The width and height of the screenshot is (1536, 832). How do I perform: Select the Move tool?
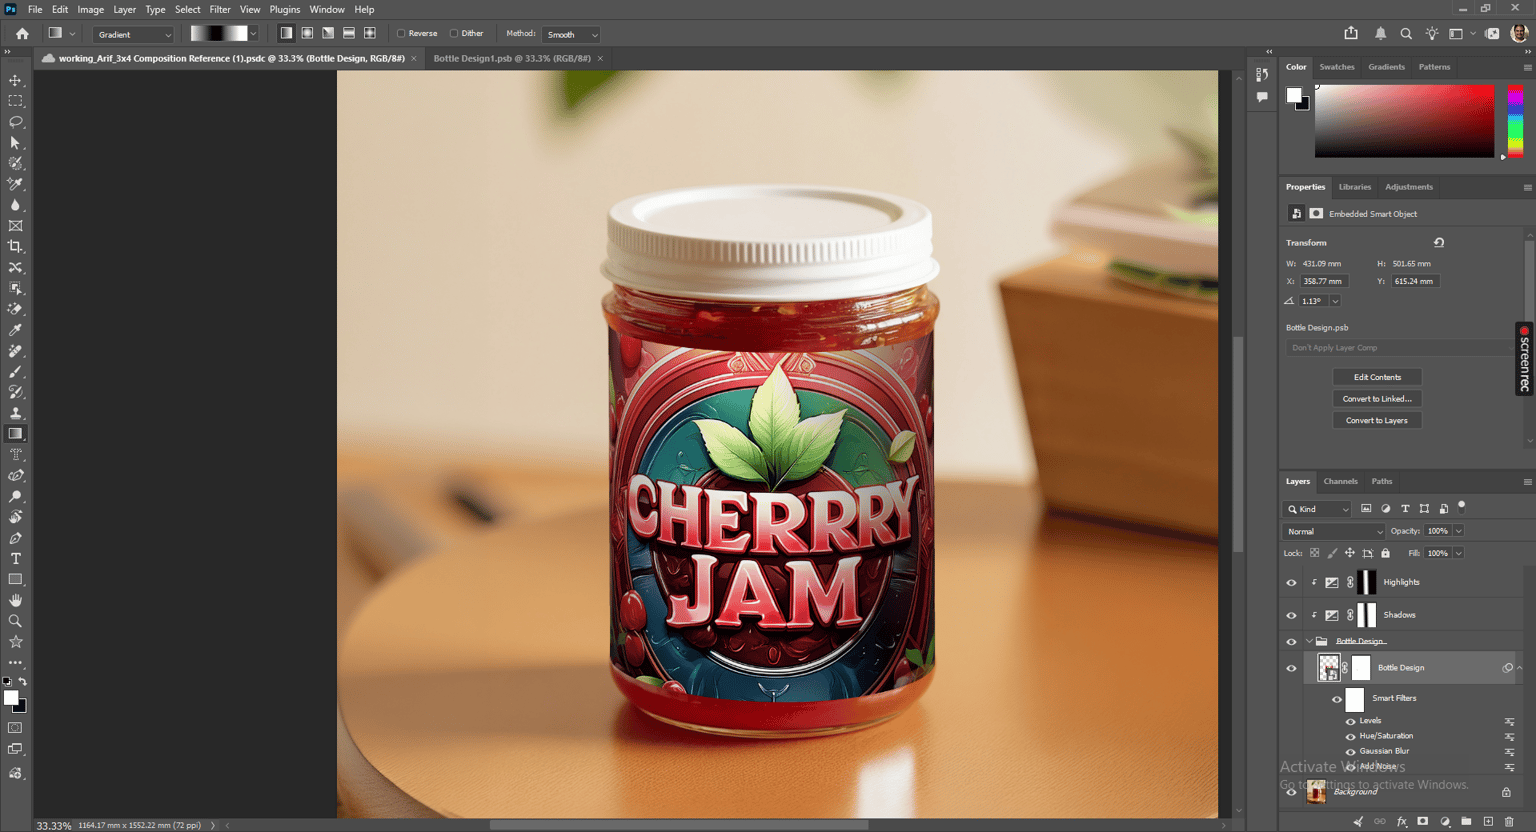[15, 80]
